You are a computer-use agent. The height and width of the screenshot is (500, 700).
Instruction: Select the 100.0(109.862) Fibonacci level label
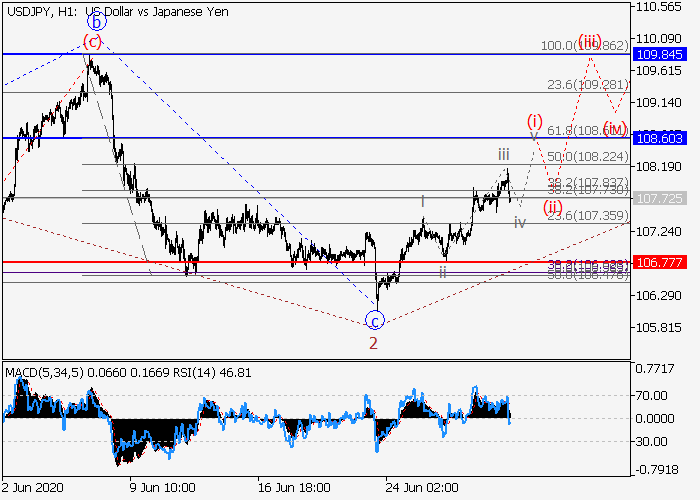pos(584,46)
